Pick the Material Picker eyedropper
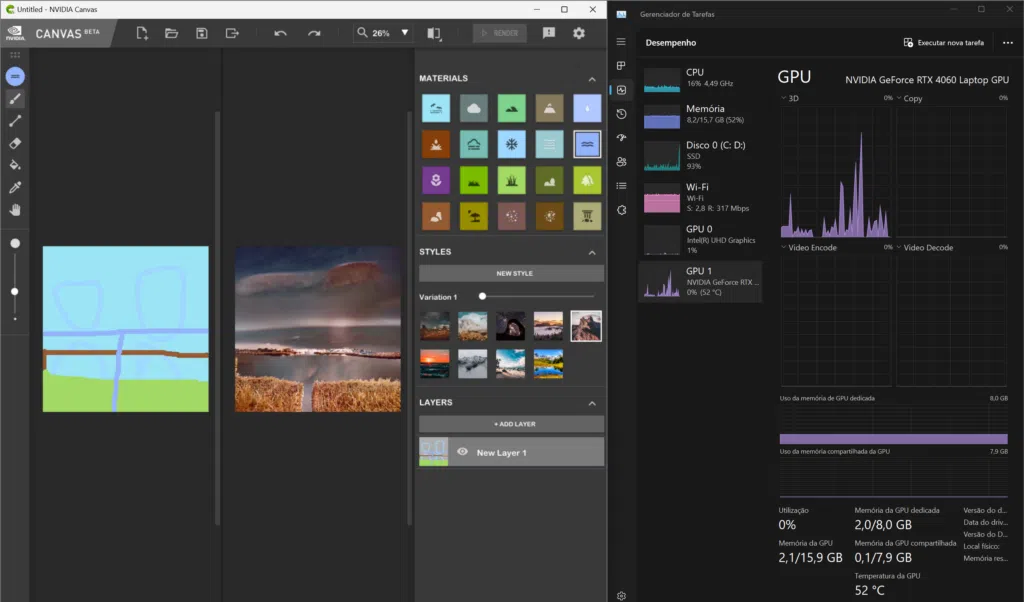Viewport: 1024px width, 602px height. tap(14, 188)
